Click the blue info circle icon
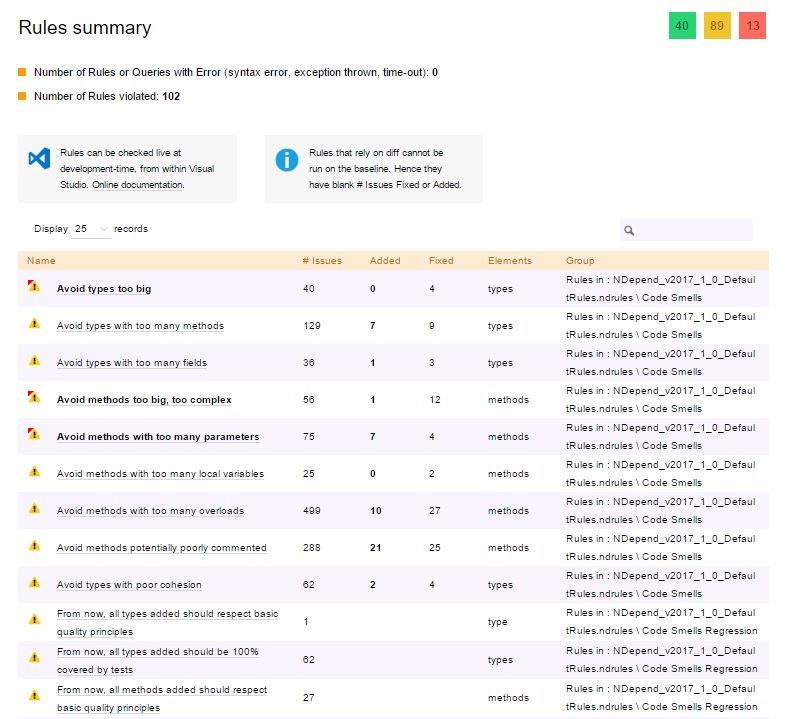The height and width of the screenshot is (719, 793). 287,160
